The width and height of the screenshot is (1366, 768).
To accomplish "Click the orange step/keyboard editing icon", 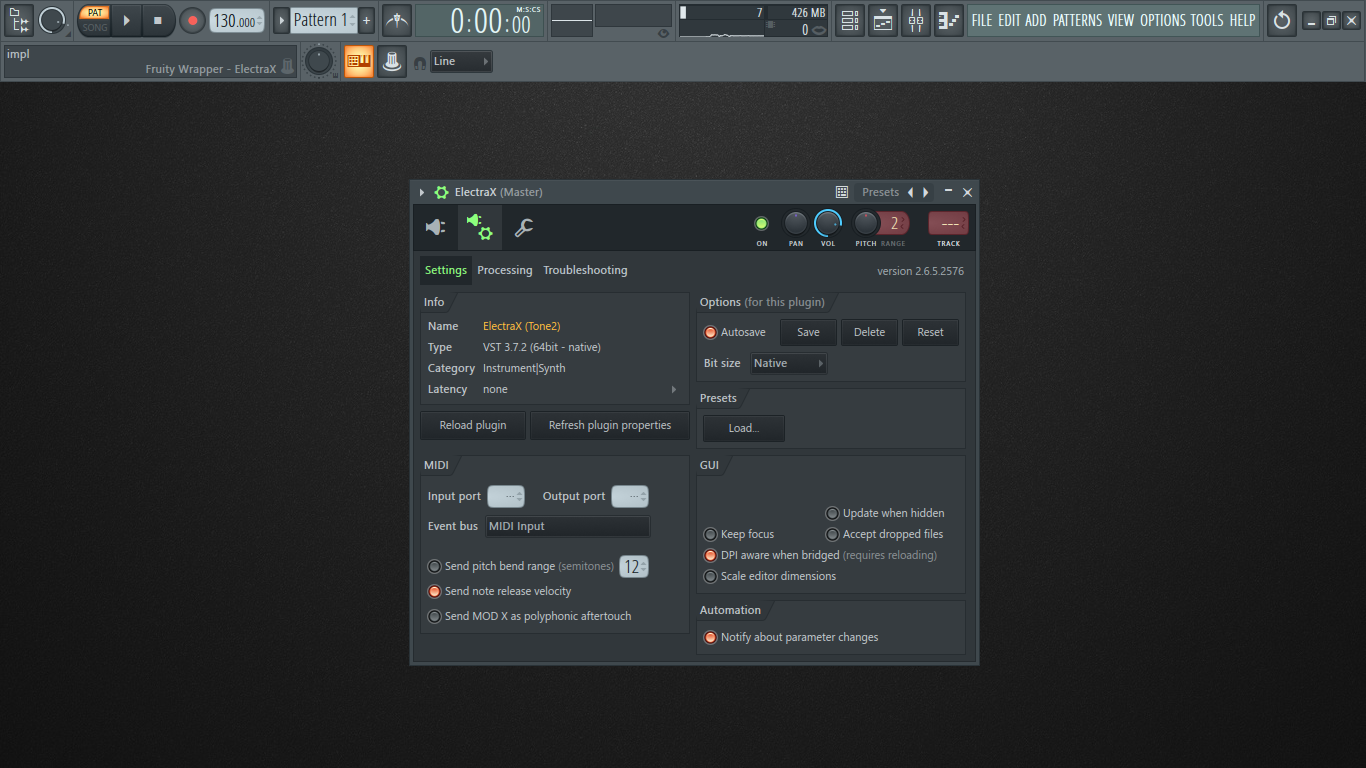I will (x=358, y=62).
